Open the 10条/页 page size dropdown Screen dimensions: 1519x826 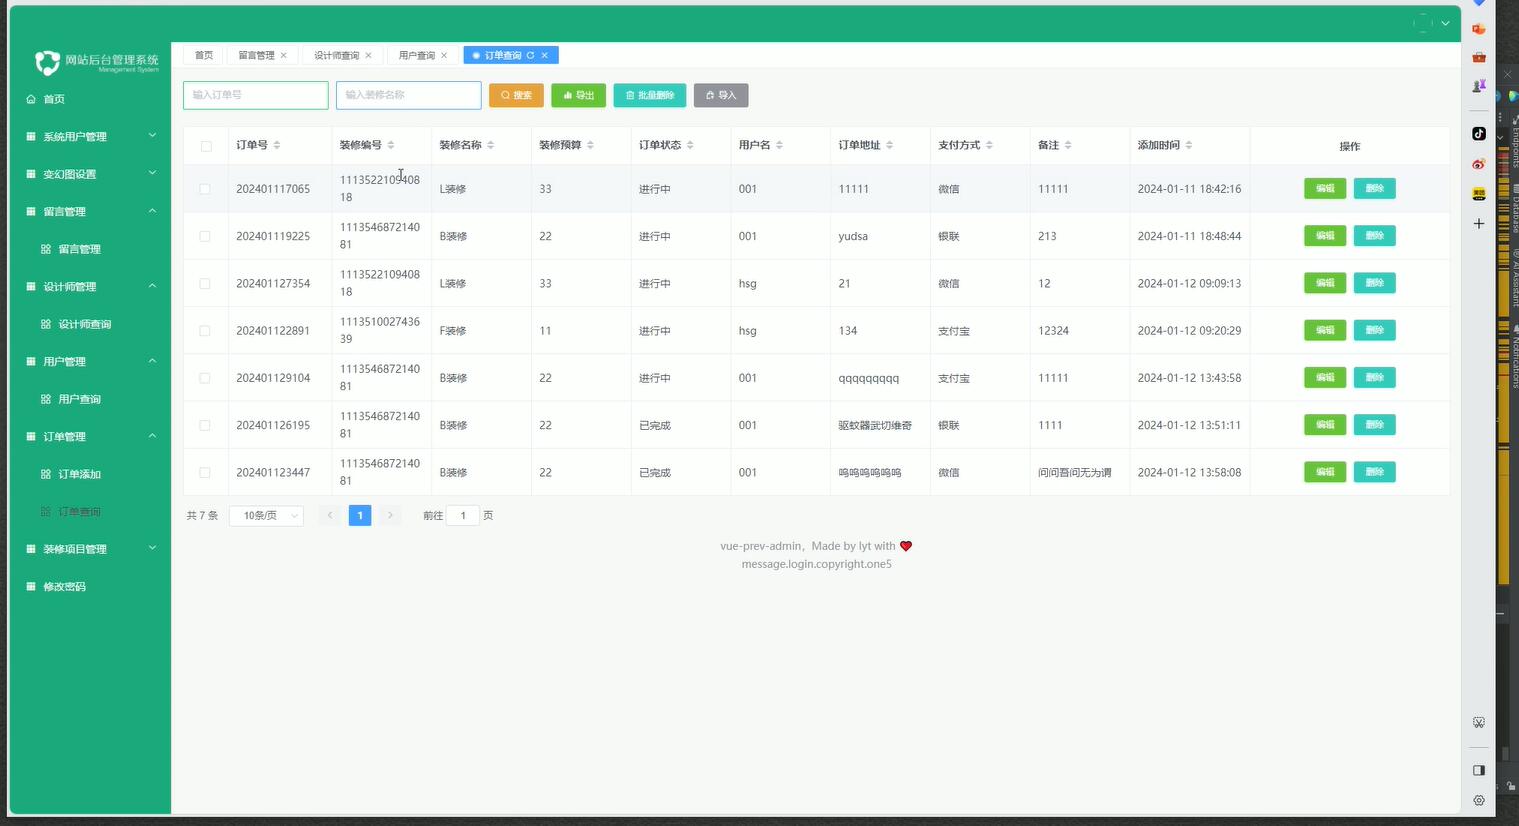(266, 516)
